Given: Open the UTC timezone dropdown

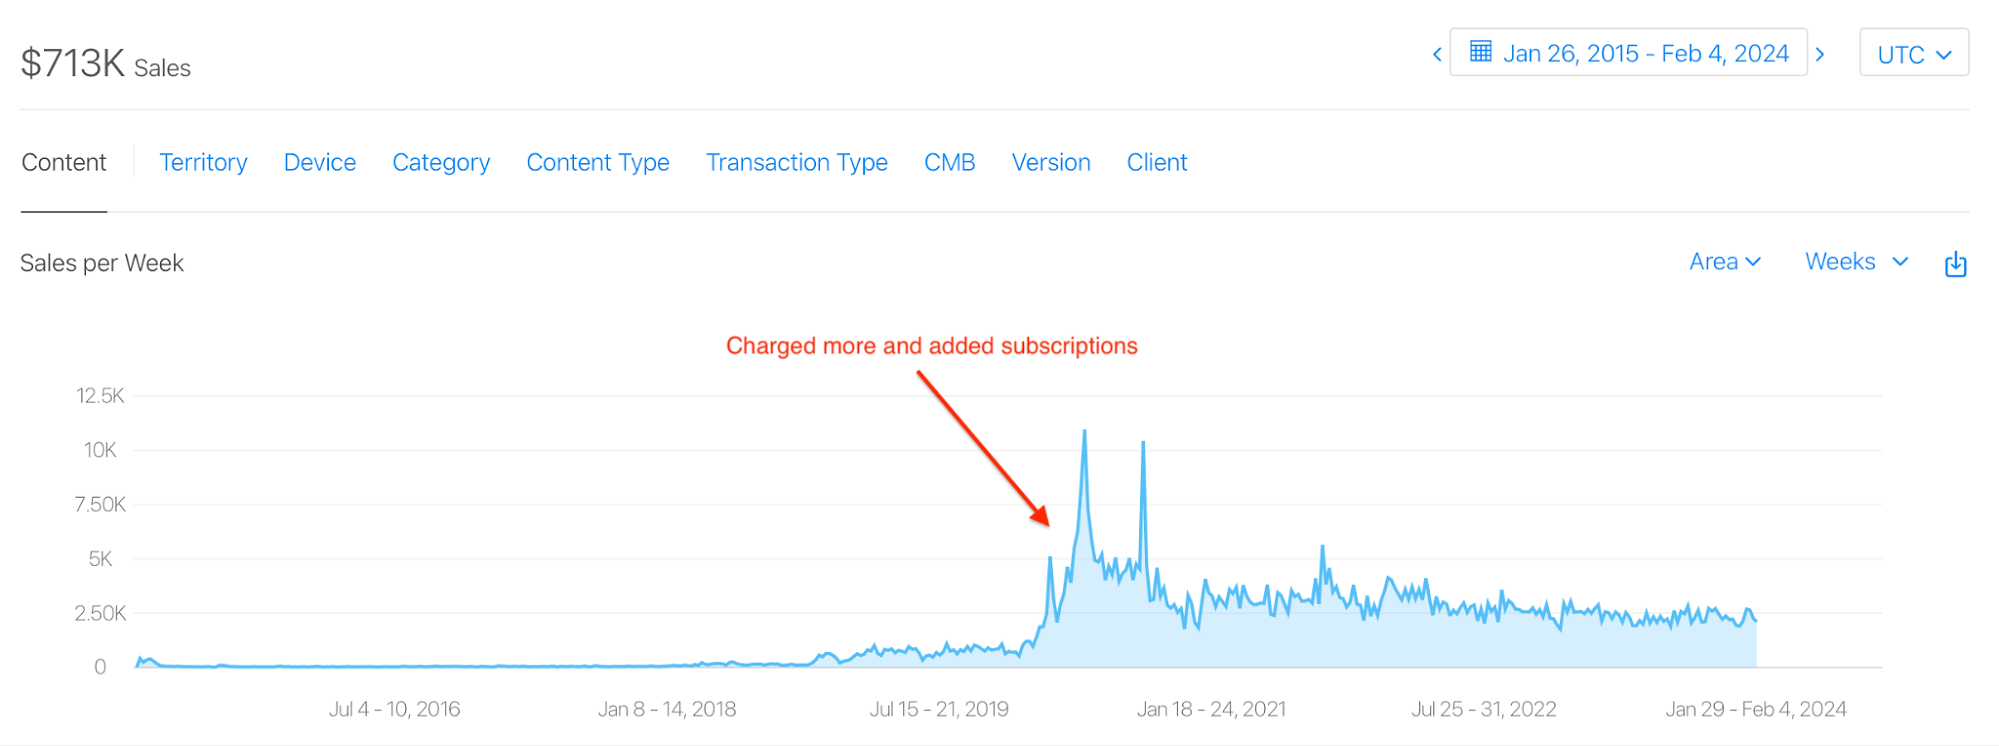Looking at the screenshot, I should click(x=1914, y=53).
